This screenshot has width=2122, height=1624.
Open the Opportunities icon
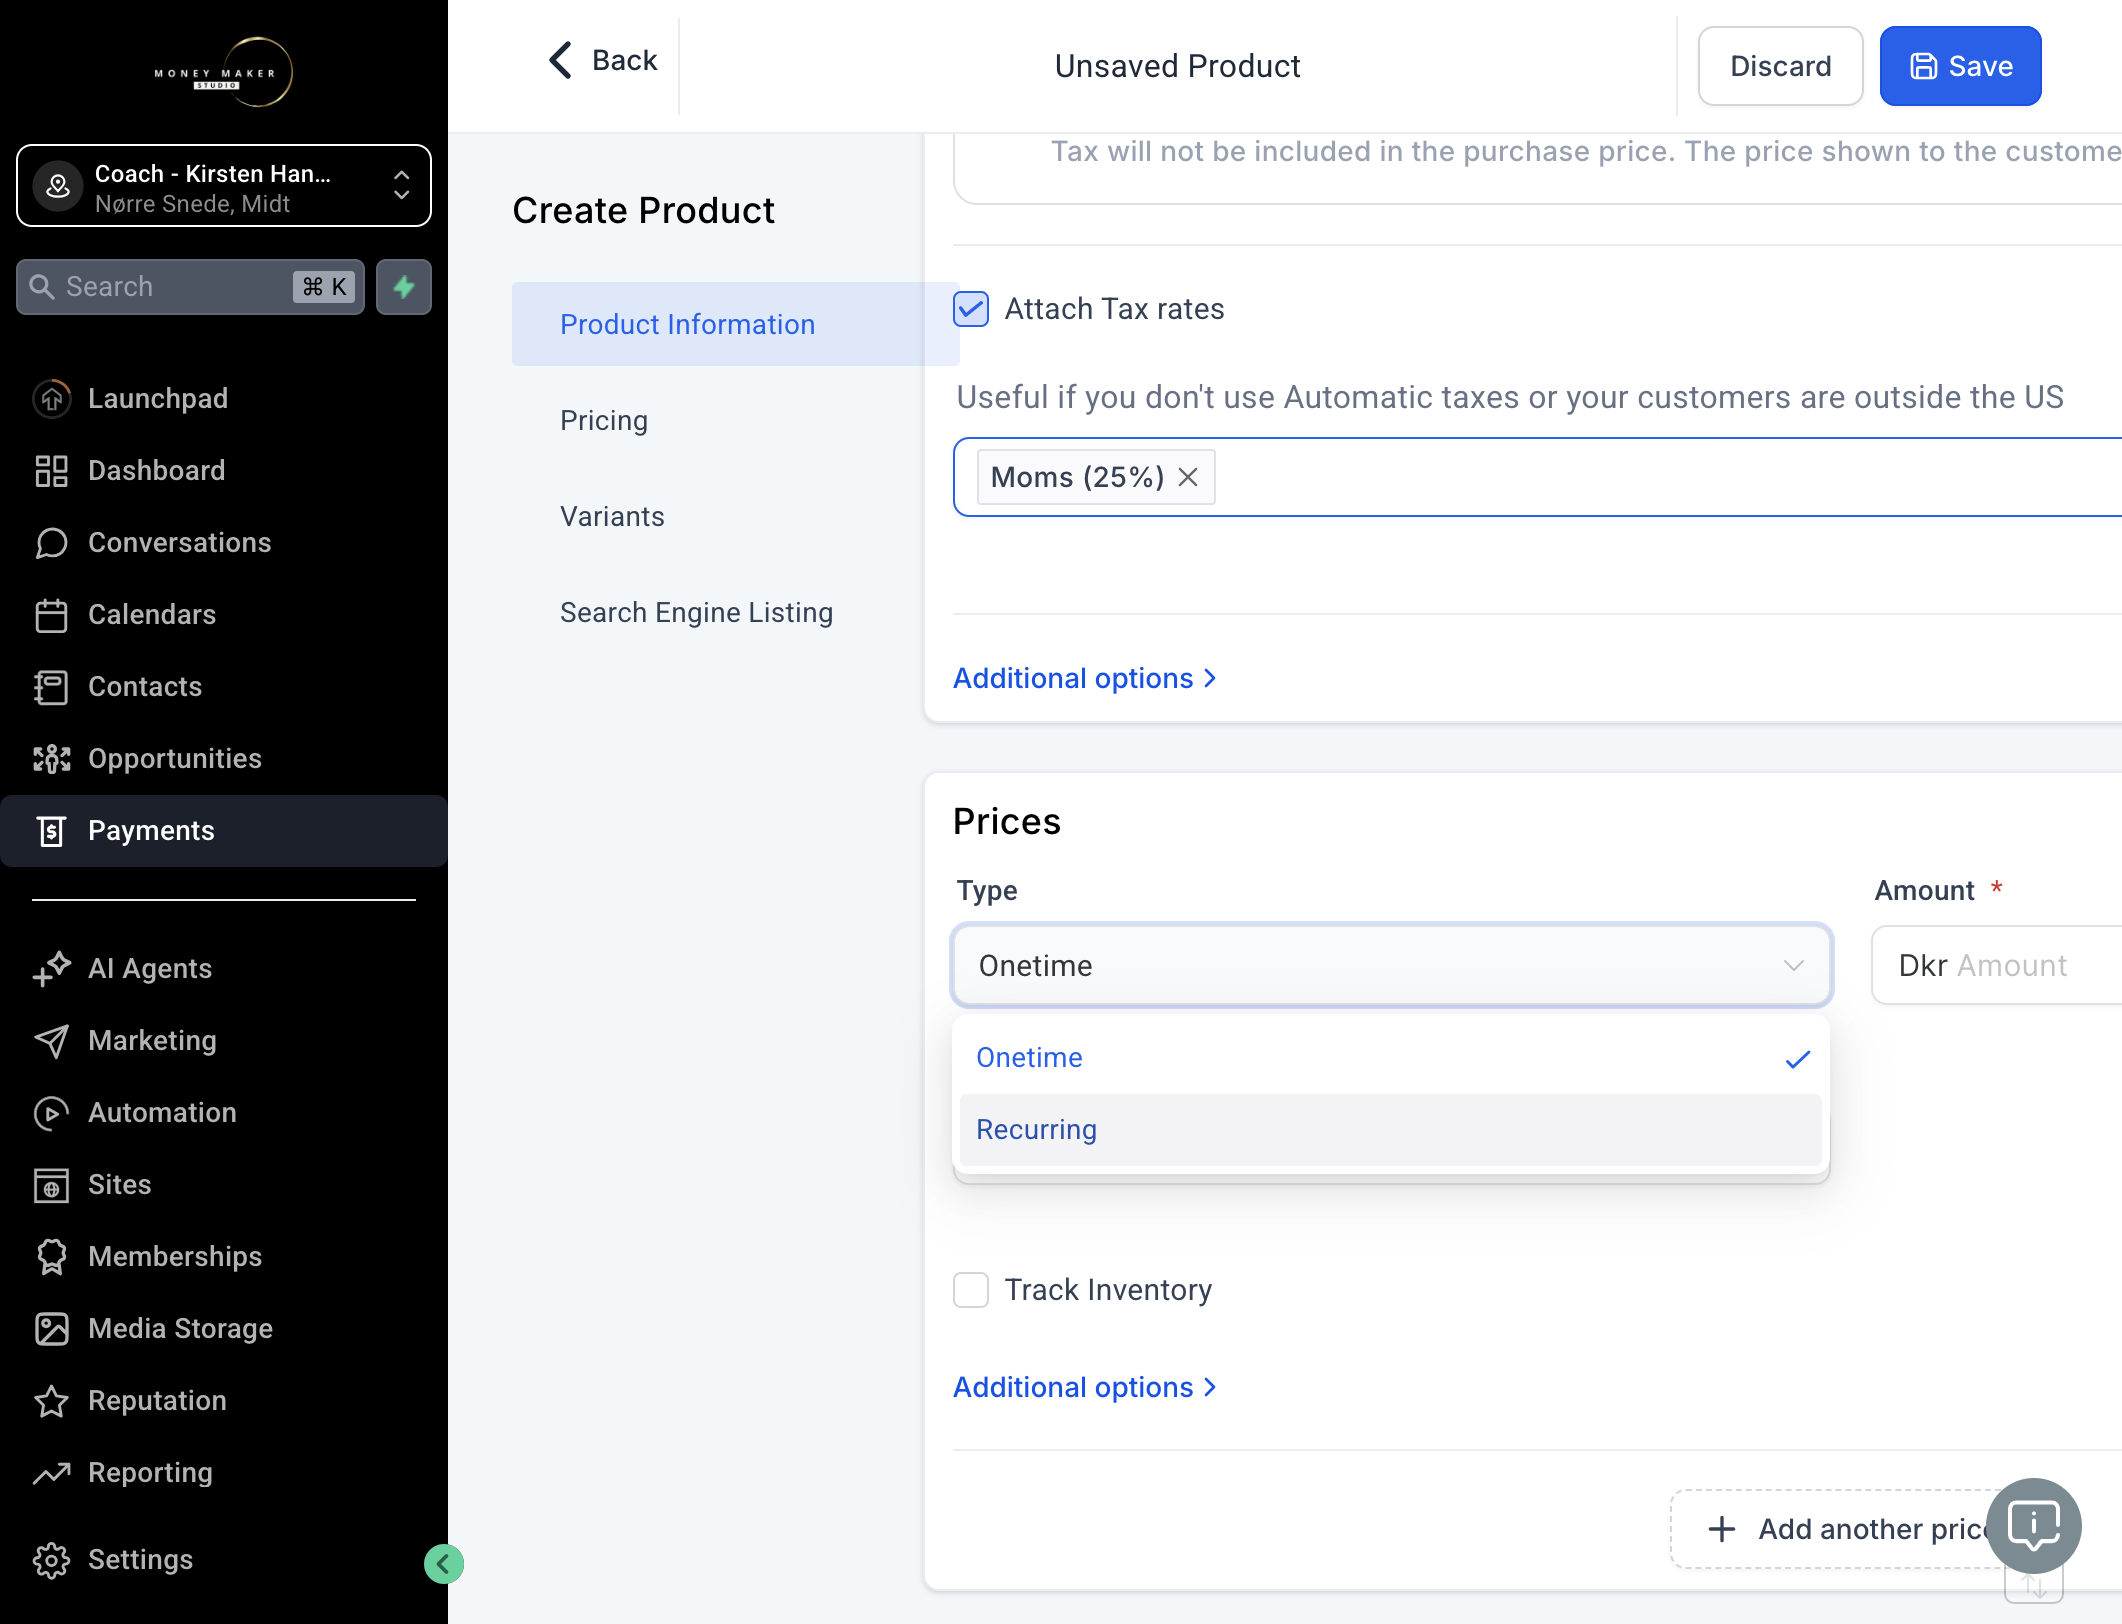point(51,758)
